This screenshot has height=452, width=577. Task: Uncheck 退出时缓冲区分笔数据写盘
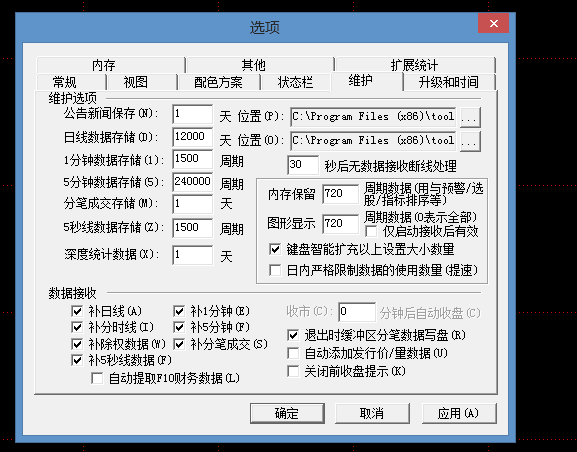point(293,335)
